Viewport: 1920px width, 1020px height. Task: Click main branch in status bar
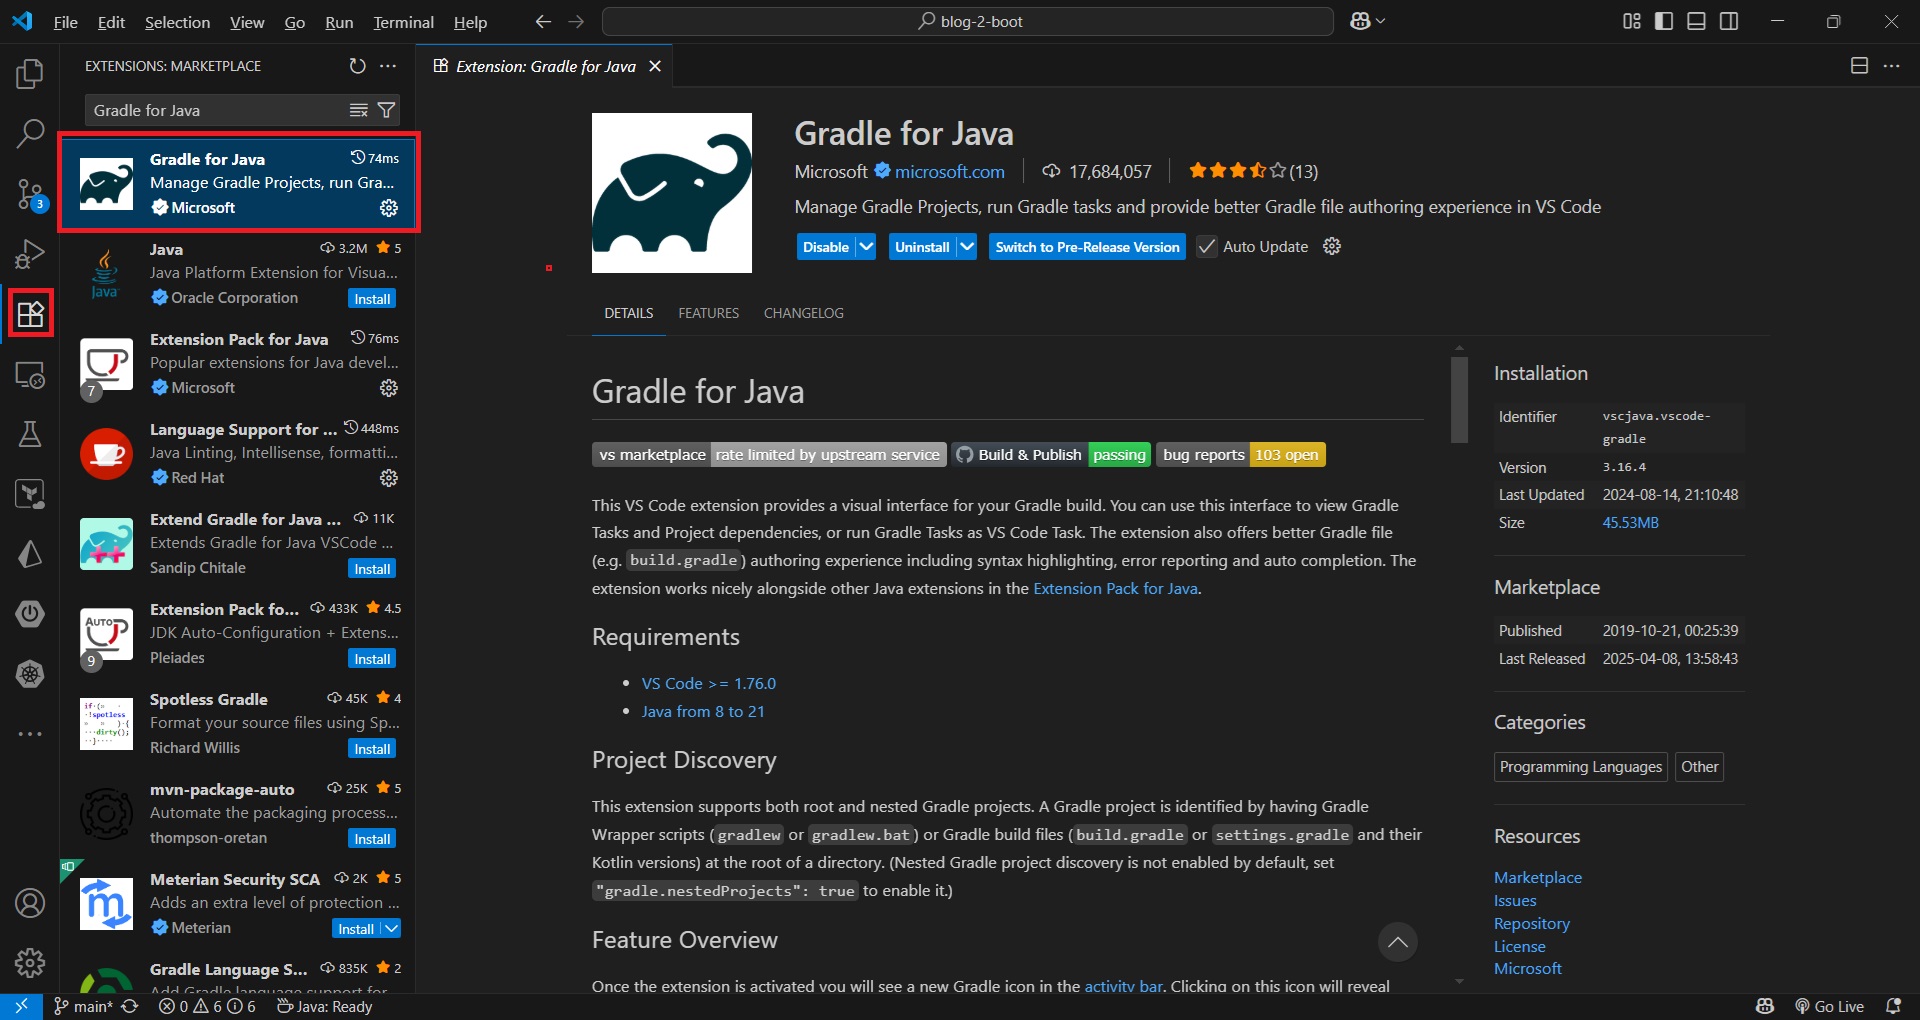(x=83, y=1006)
